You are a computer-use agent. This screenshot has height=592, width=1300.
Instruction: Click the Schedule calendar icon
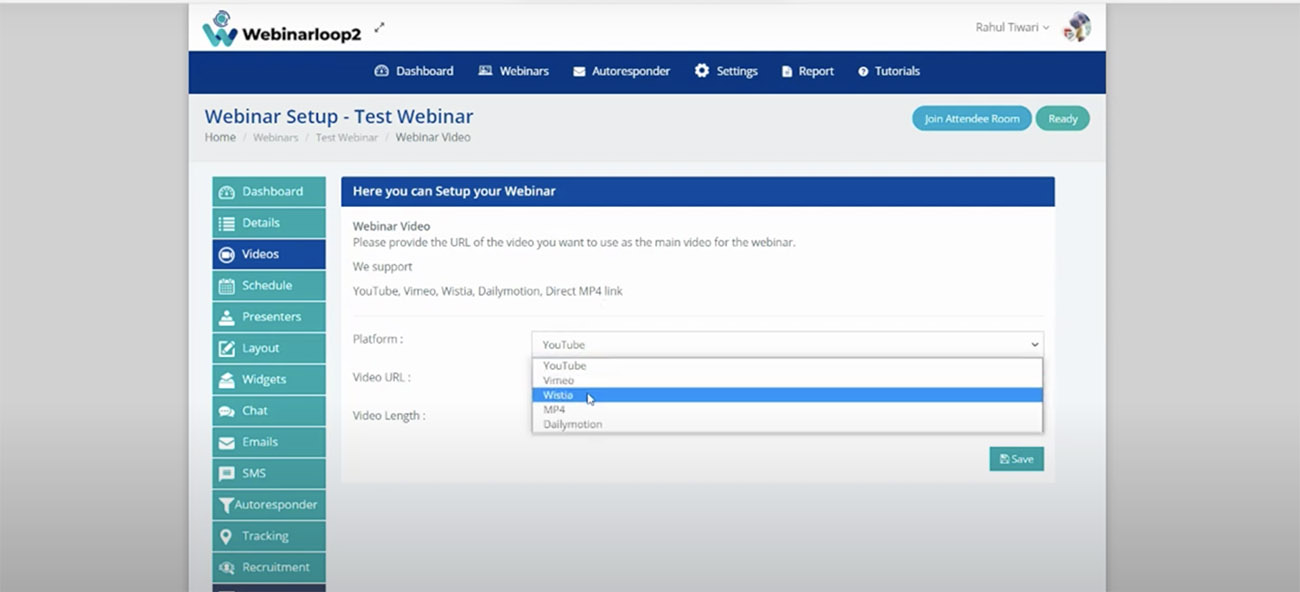pyautogui.click(x=226, y=286)
